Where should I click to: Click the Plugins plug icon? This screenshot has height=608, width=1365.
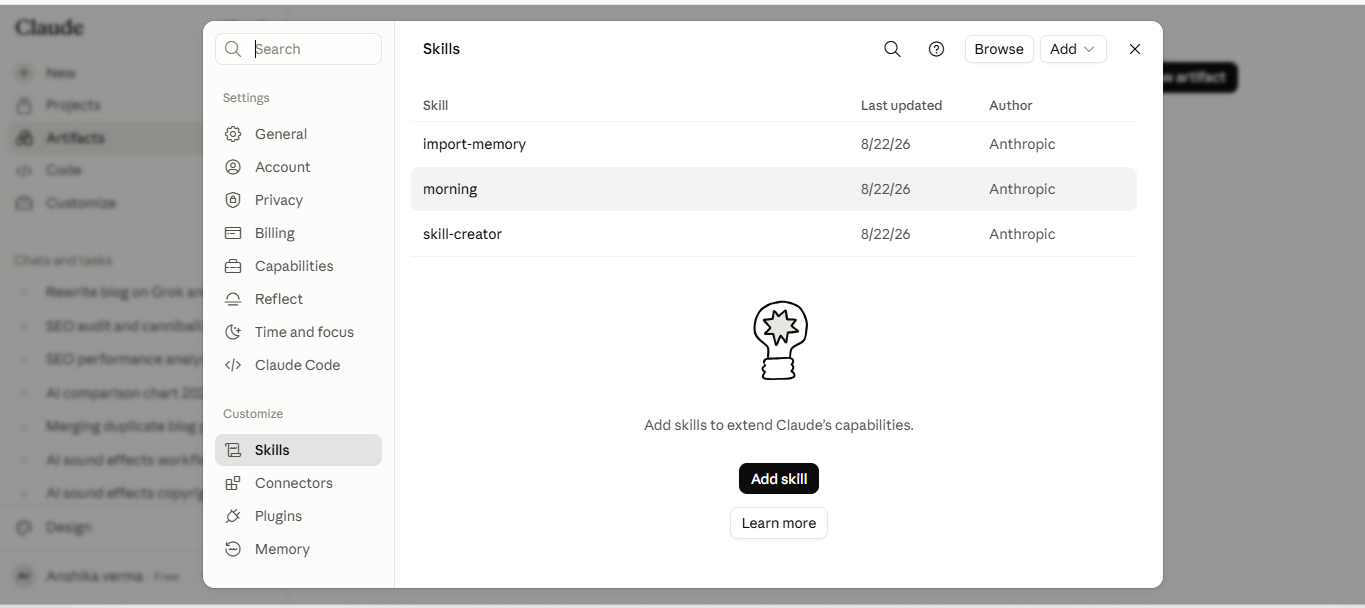tap(233, 516)
